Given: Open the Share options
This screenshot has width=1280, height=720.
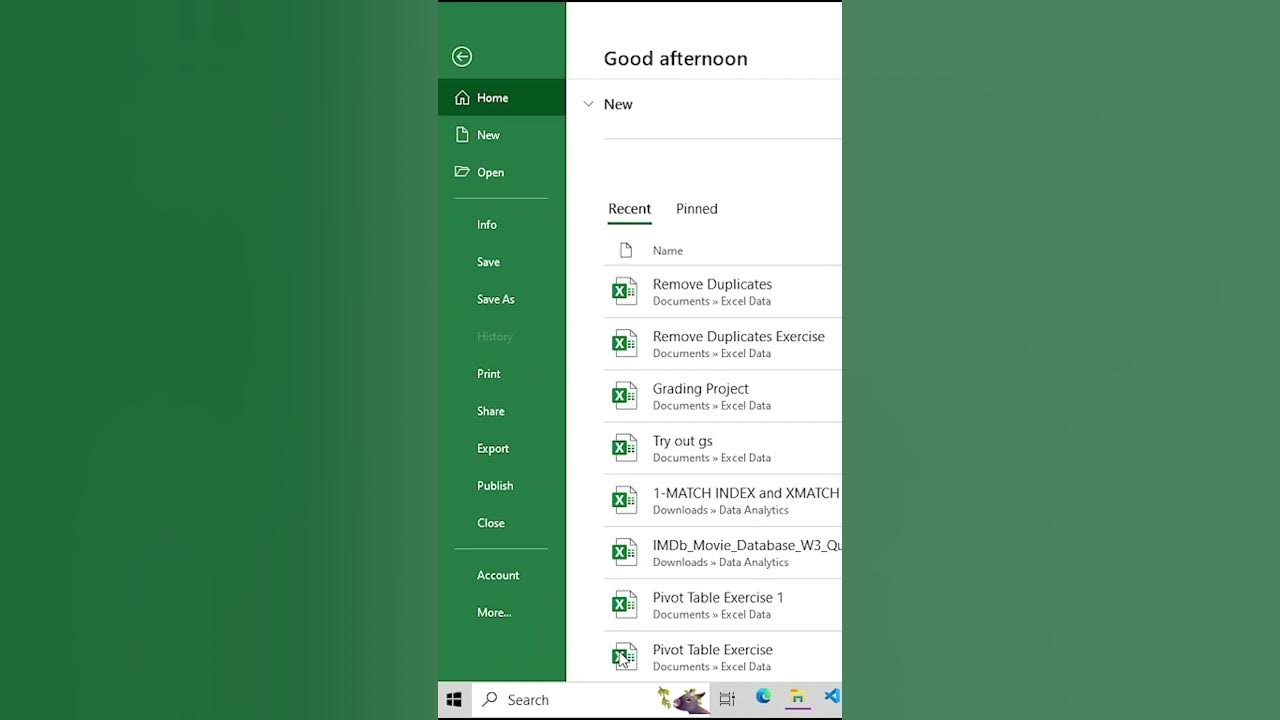Looking at the screenshot, I should (491, 411).
